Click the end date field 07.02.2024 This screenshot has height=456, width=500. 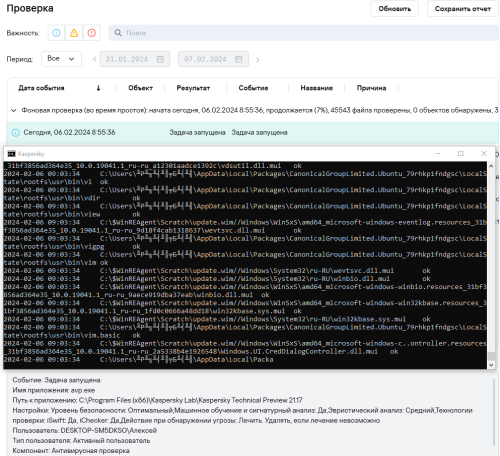coord(213,59)
